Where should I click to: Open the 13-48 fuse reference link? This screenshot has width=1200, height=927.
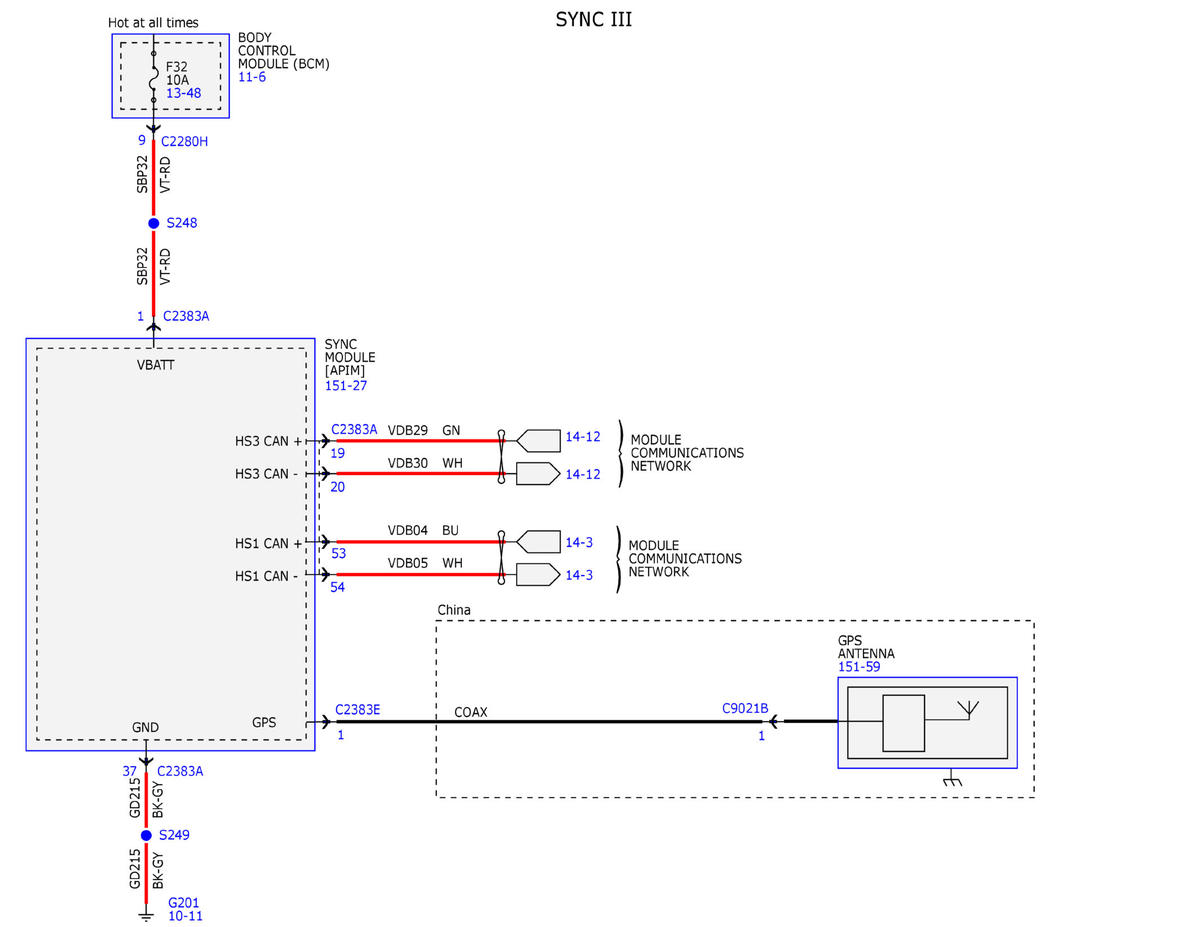click(183, 92)
